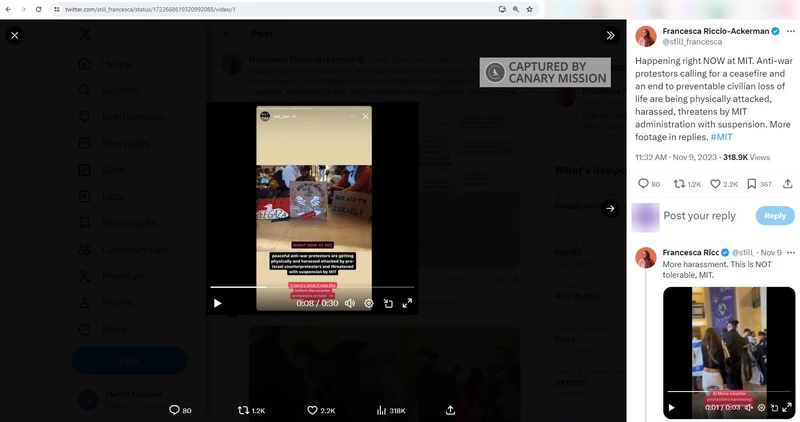Viewport: 800px width, 422px height.
Task: Share the post from bottom bar
Action: click(450, 410)
